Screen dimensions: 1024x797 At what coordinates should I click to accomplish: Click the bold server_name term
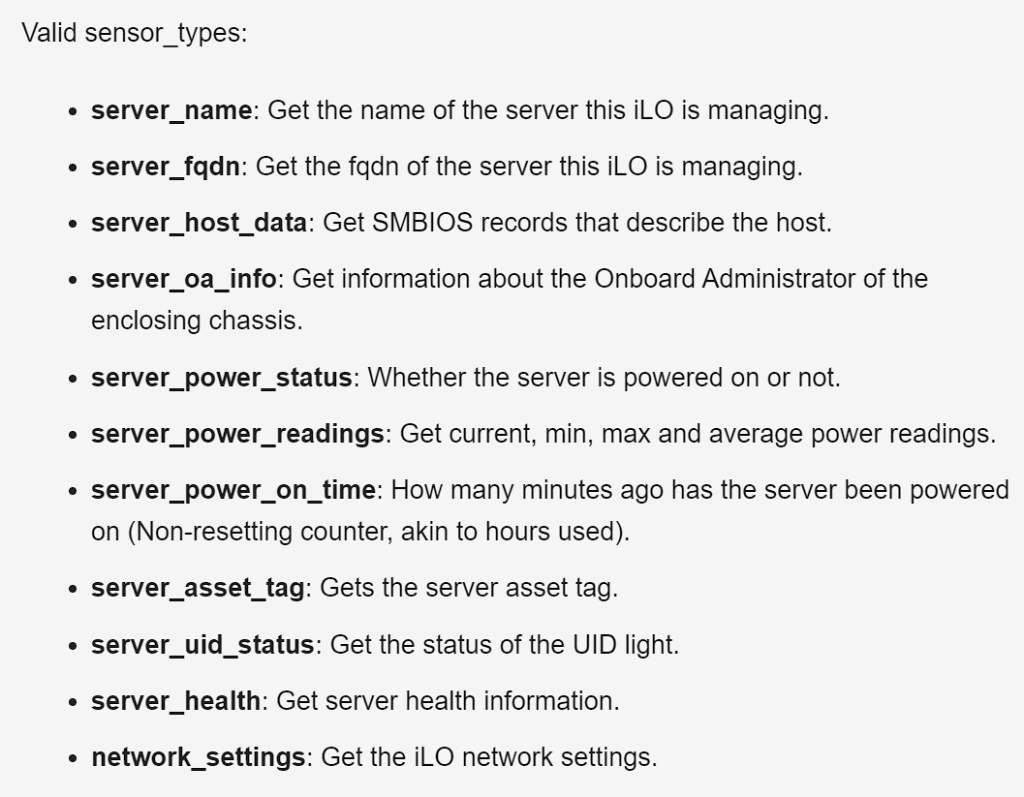171,110
